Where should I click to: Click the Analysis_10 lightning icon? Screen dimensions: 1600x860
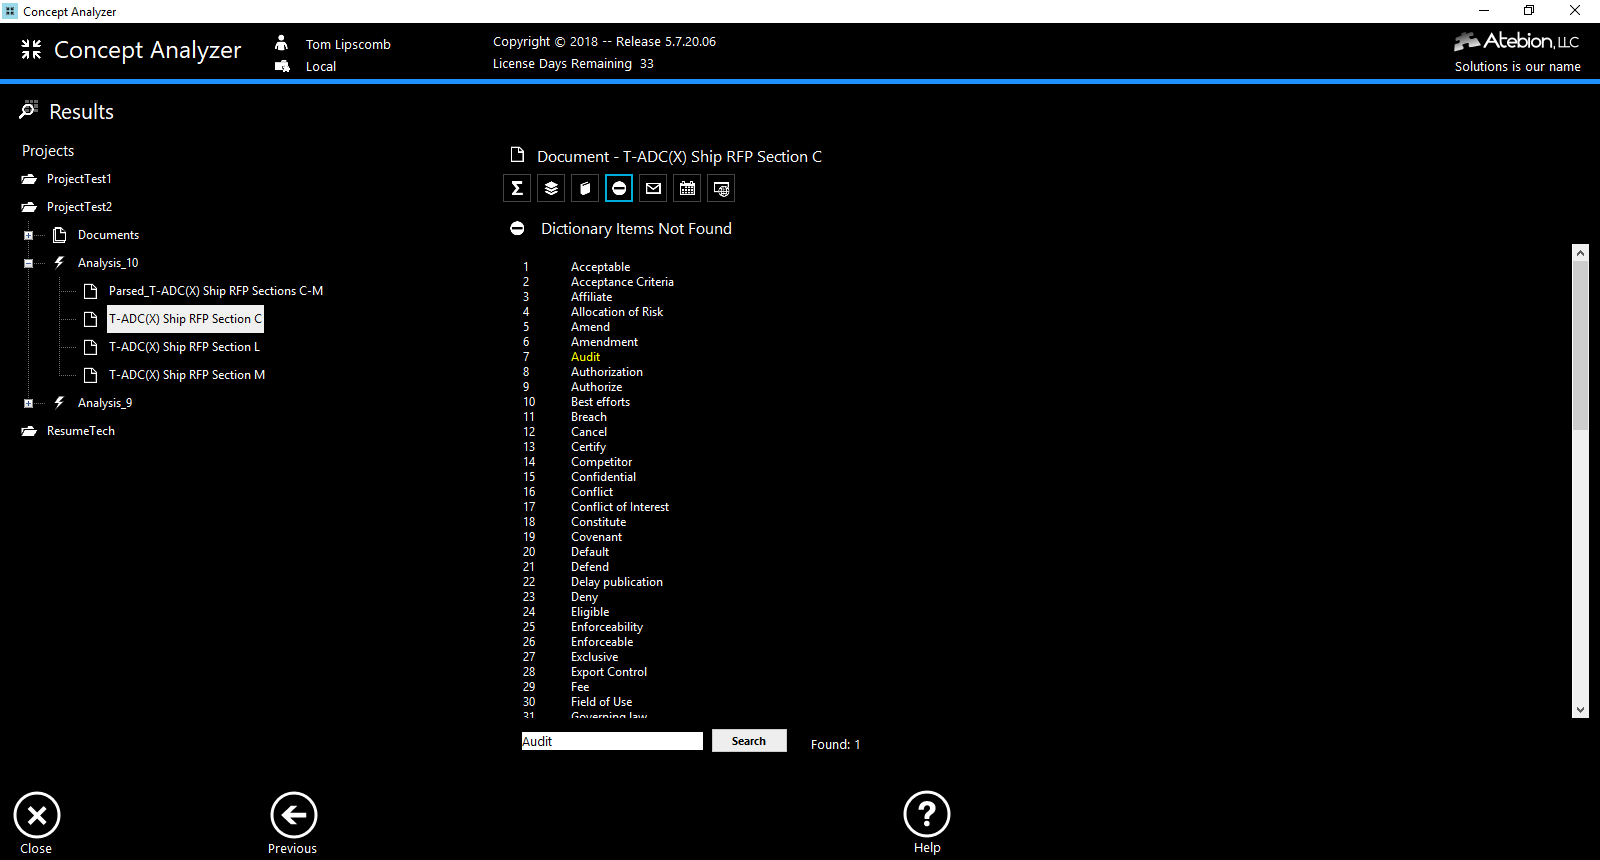coord(59,262)
